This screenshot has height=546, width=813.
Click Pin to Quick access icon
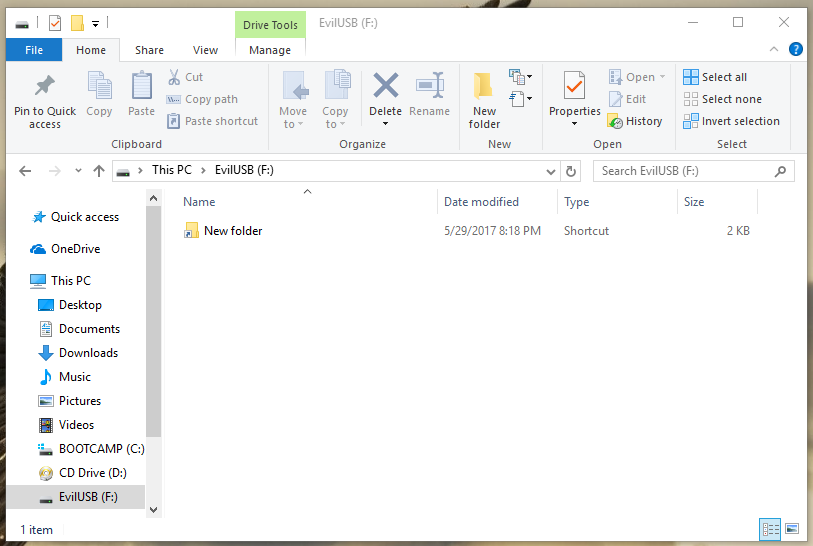click(x=45, y=86)
